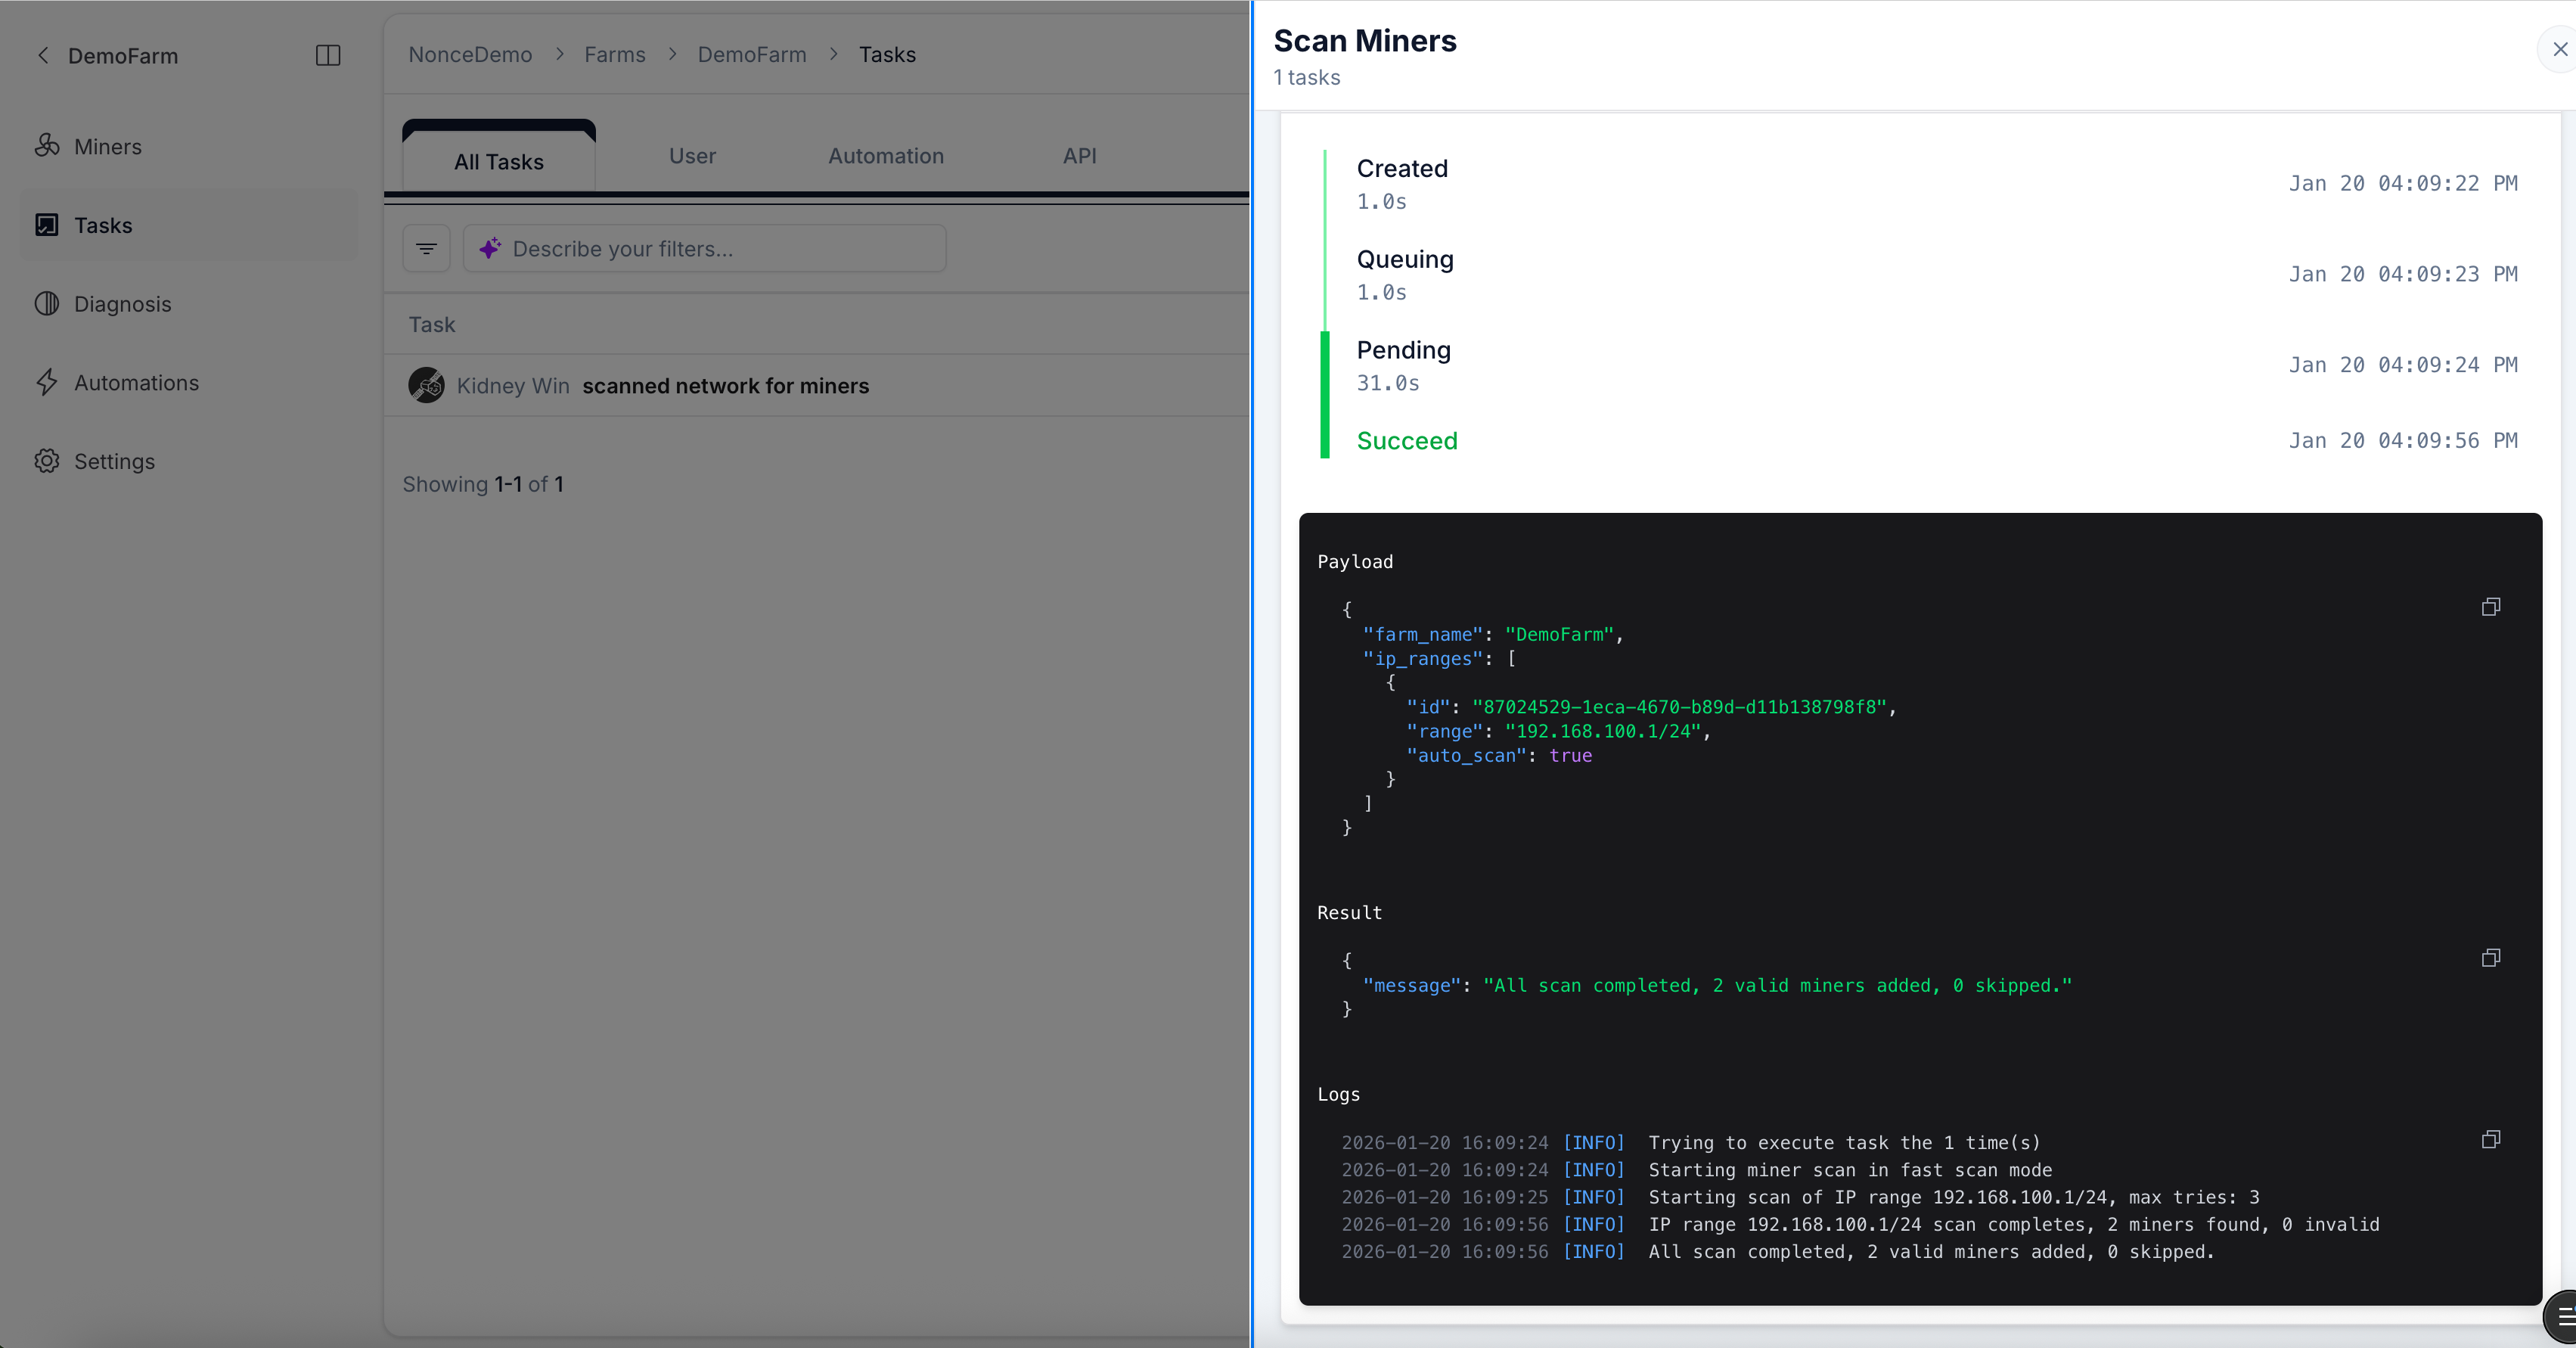Screen dimensions: 2576x1348
Task: Open Diagnosis from the sidebar icon
Action: [x=47, y=304]
